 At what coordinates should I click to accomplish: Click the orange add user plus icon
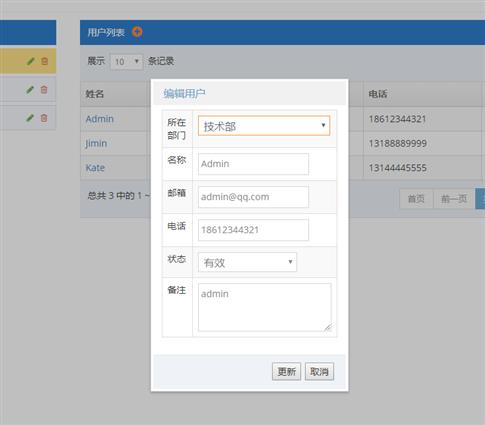(x=137, y=32)
